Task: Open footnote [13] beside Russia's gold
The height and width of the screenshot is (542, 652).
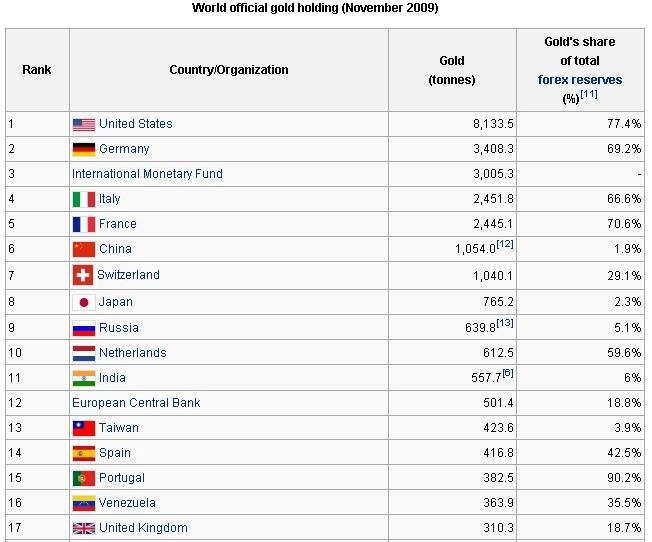Action: coord(505,323)
